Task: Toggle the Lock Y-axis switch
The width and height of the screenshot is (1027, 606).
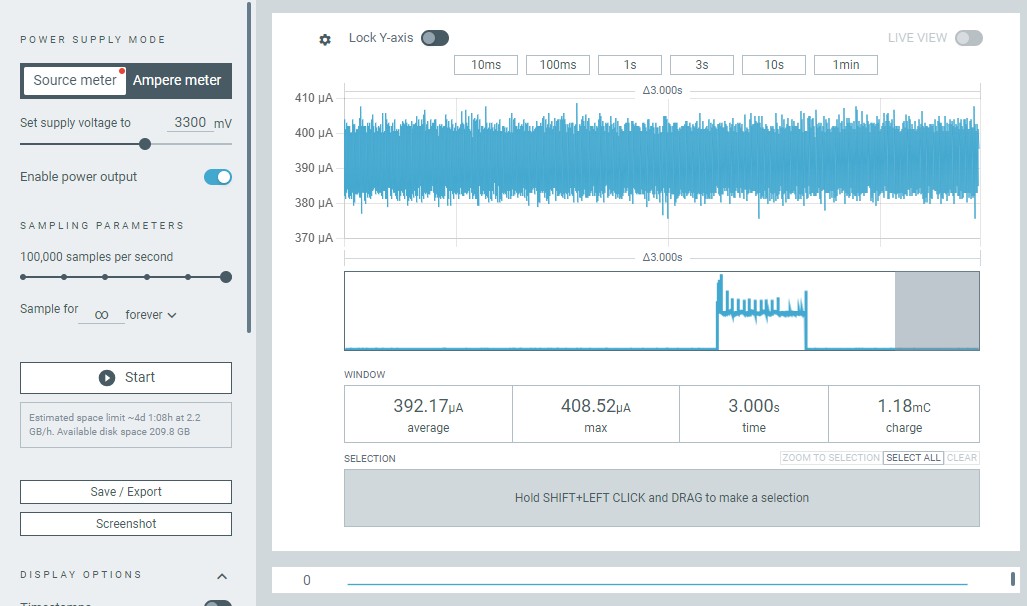Action: click(435, 38)
